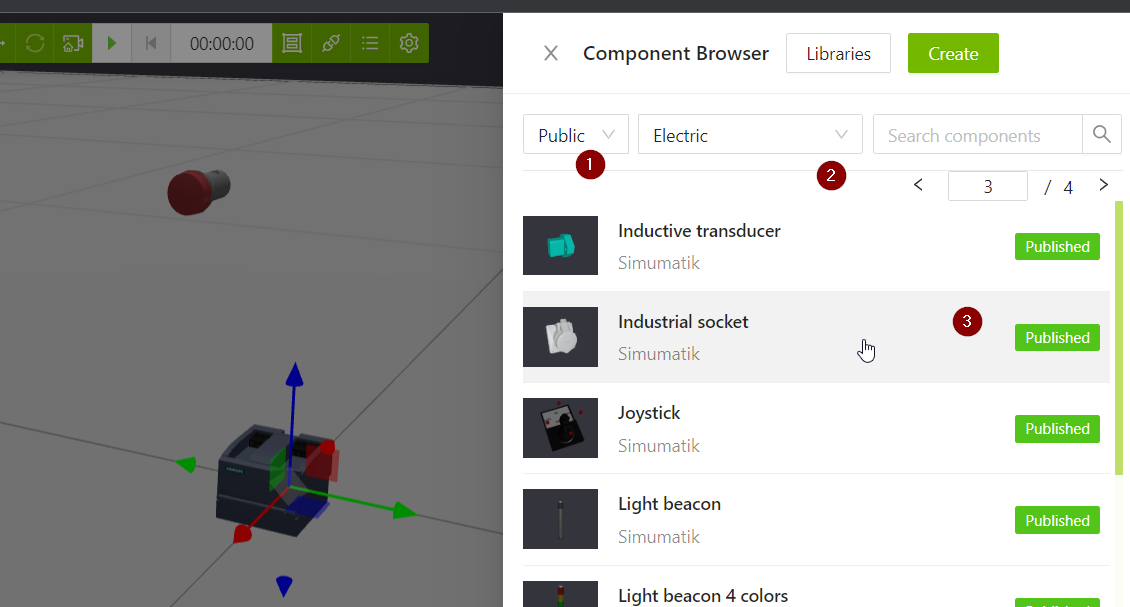Viewport: 1130px width, 607px height.
Task: Open settings with the gear icon
Action: (409, 43)
